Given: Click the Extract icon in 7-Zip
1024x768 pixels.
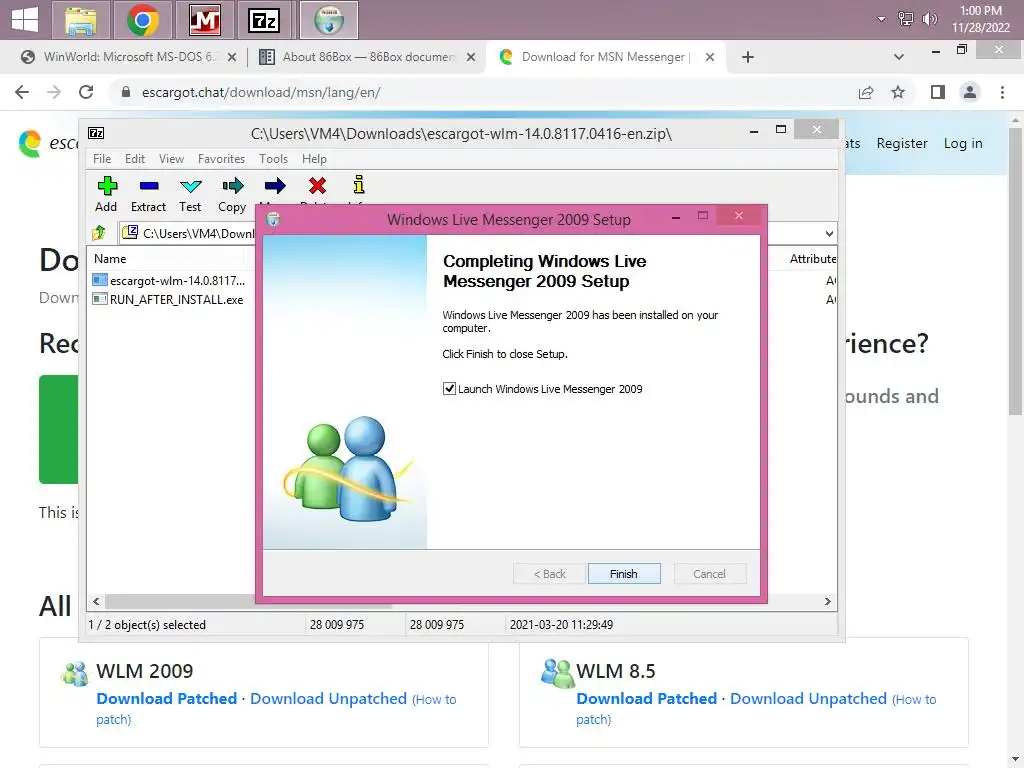Looking at the screenshot, I should [x=149, y=187].
